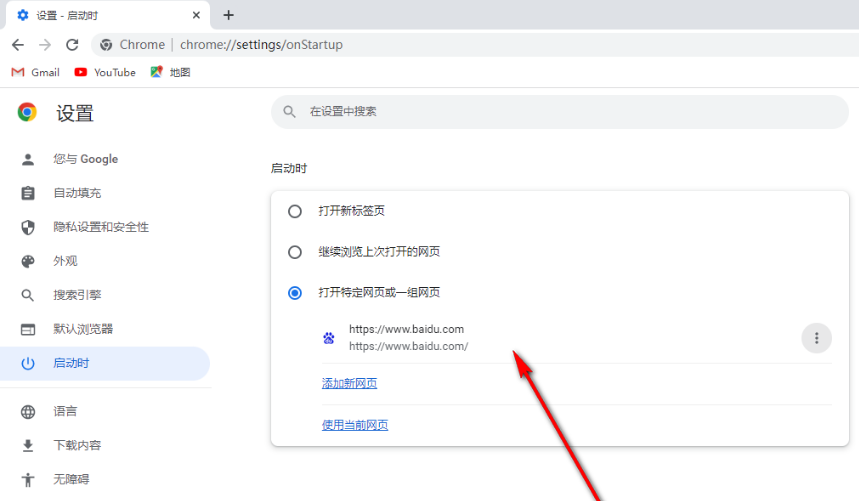Click the magnifier icon in the settings search box
The image size is (859, 501).
[289, 112]
